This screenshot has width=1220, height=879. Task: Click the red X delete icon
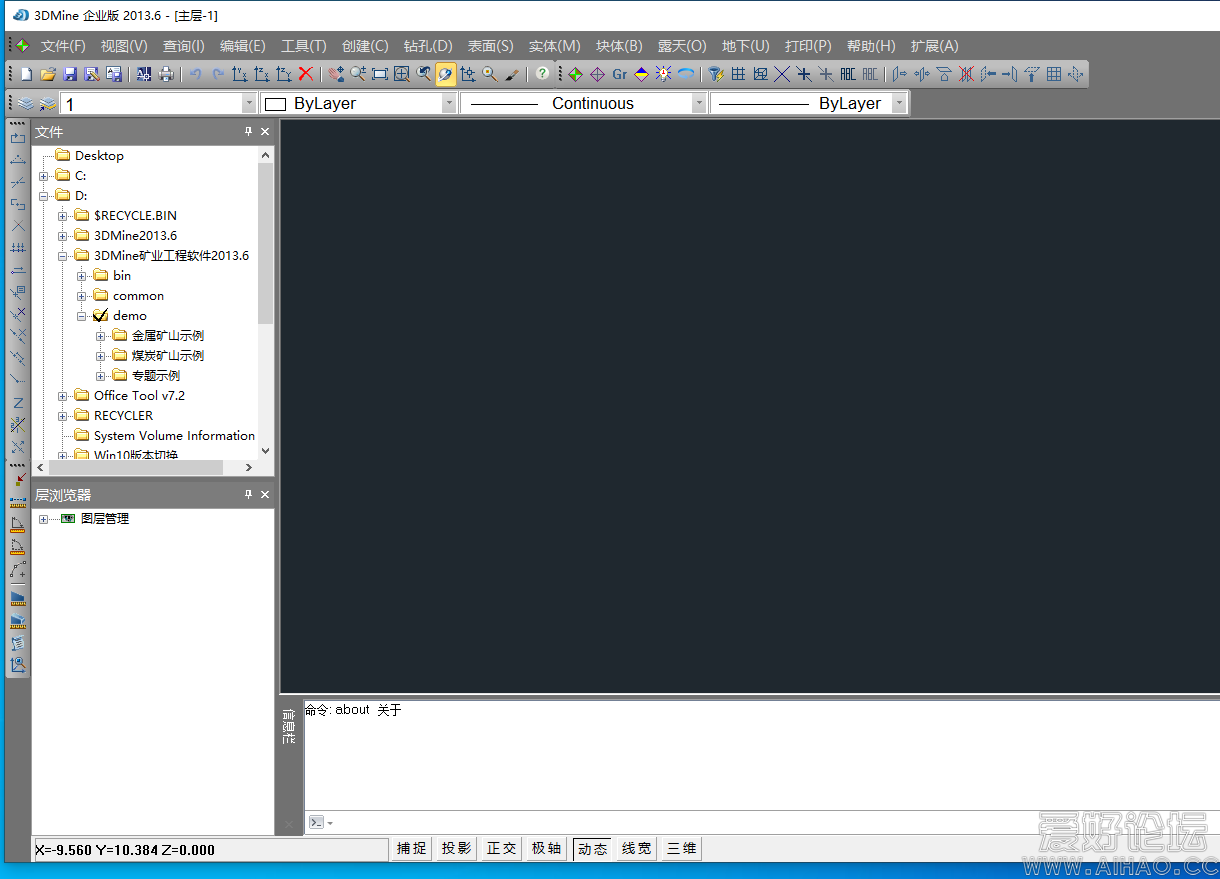(306, 74)
